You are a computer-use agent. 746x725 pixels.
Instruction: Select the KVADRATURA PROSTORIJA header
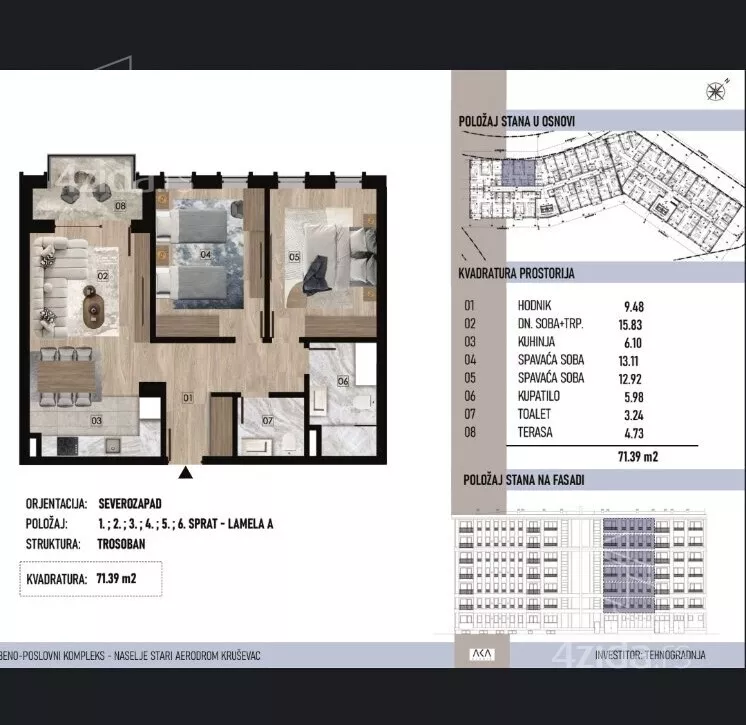tap(516, 274)
